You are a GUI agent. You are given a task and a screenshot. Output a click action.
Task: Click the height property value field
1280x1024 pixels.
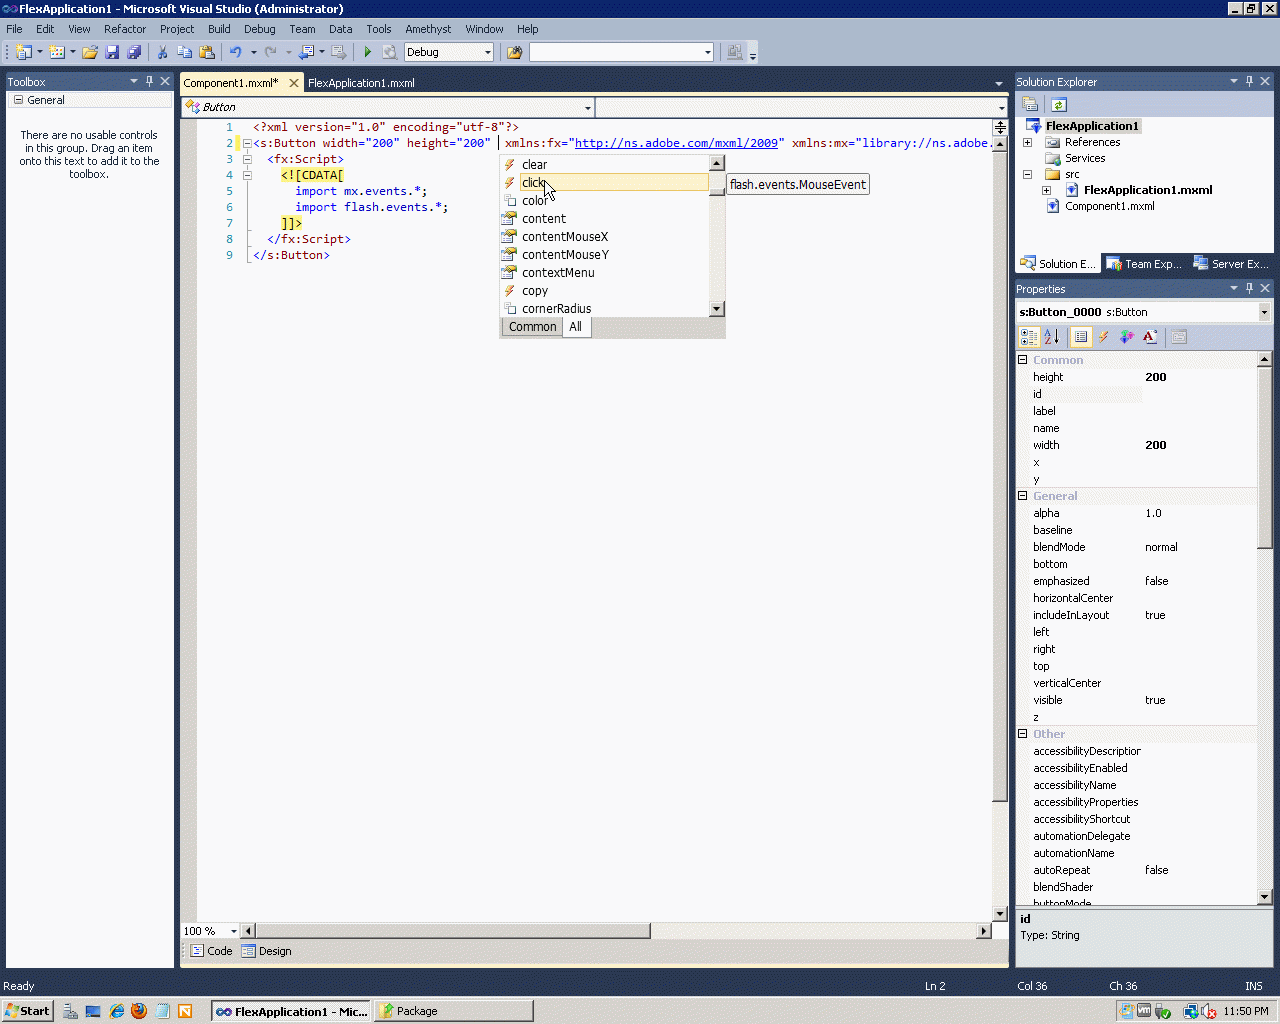(1198, 377)
